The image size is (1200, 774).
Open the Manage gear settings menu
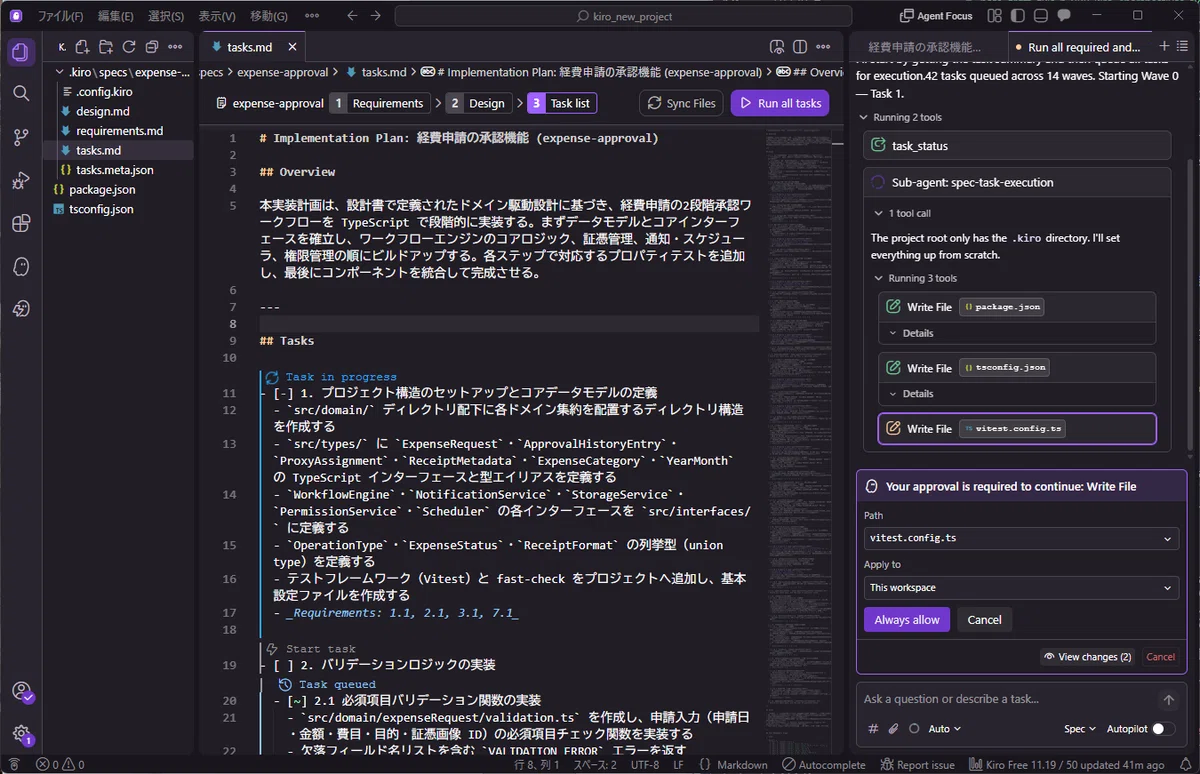[21, 734]
